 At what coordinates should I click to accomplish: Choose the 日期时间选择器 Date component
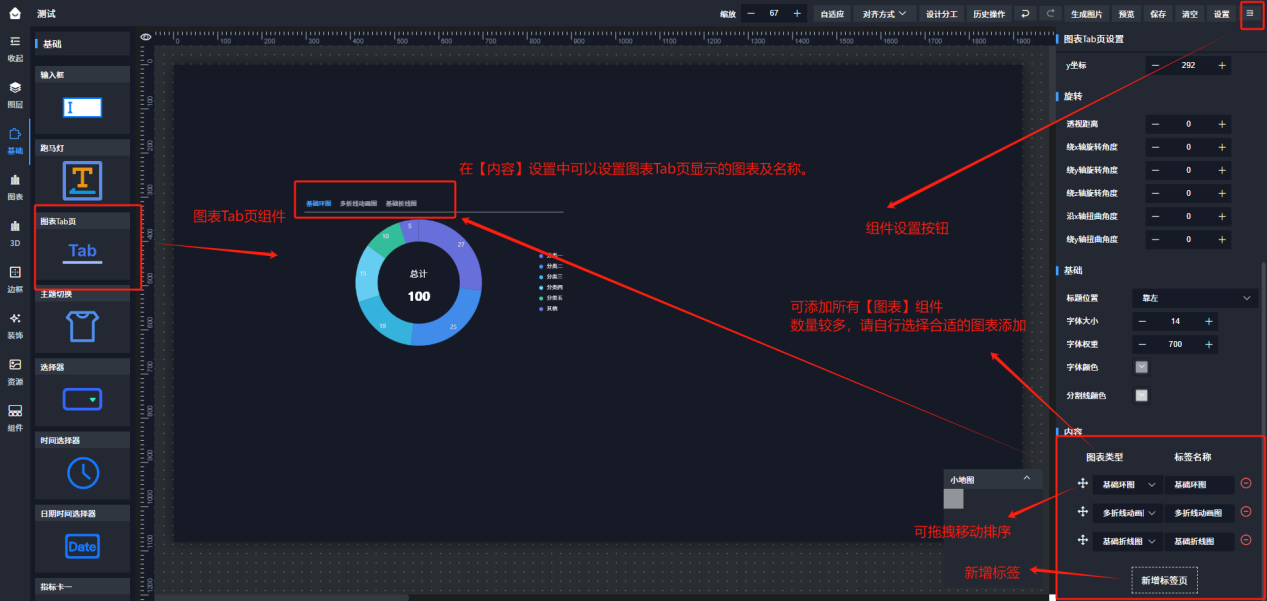[82, 538]
